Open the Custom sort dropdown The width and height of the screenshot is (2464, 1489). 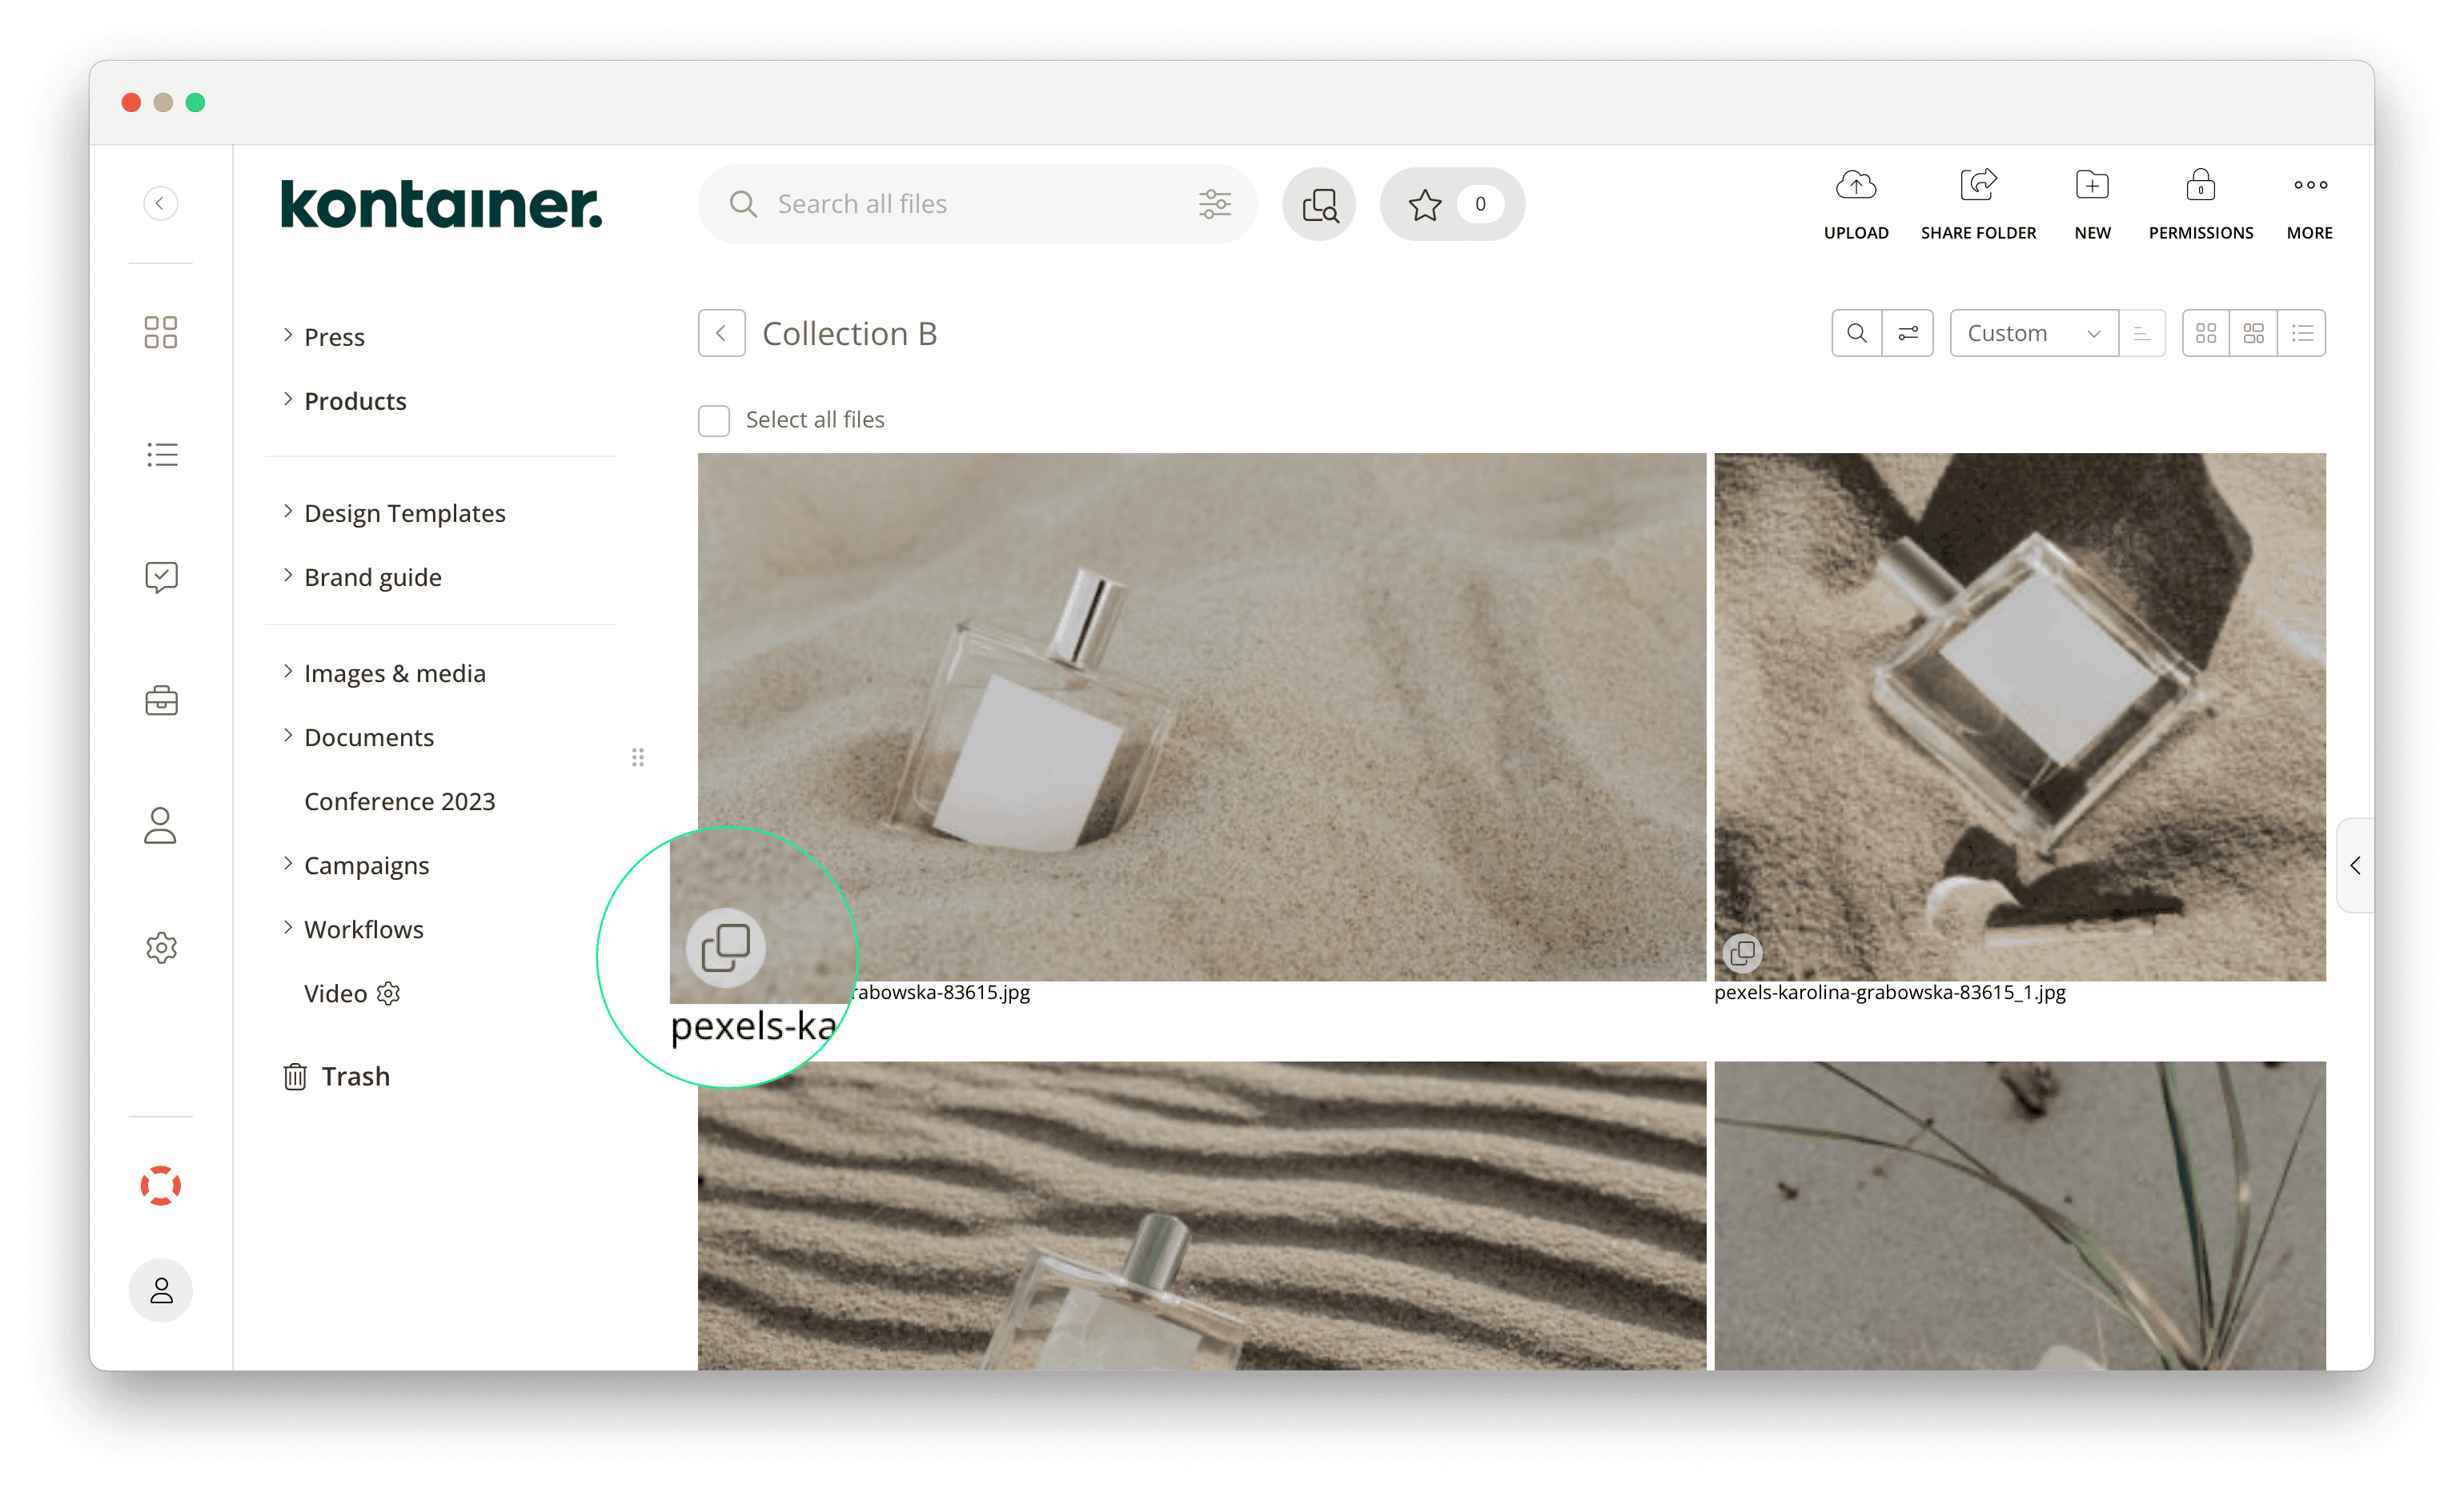tap(2033, 333)
